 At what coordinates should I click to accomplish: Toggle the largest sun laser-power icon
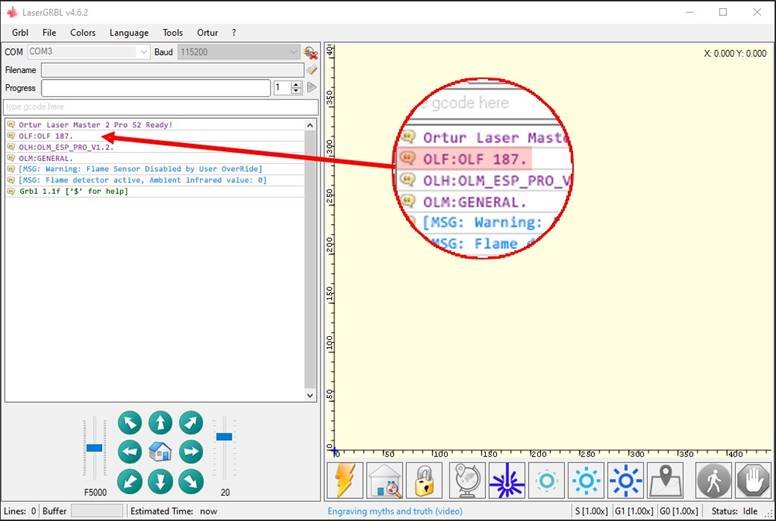pyautogui.click(x=625, y=481)
